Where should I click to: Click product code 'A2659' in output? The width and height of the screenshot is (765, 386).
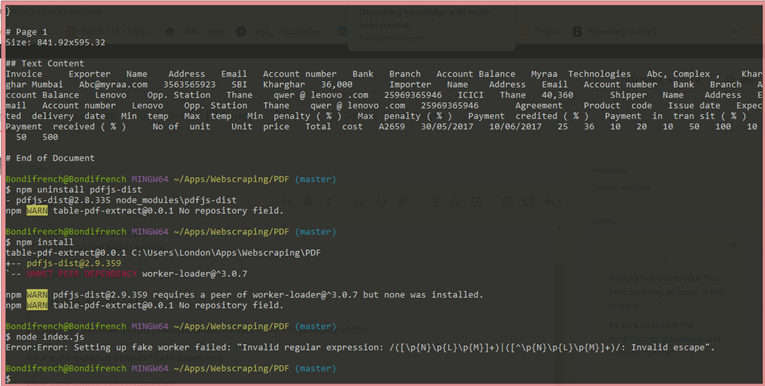click(x=392, y=127)
